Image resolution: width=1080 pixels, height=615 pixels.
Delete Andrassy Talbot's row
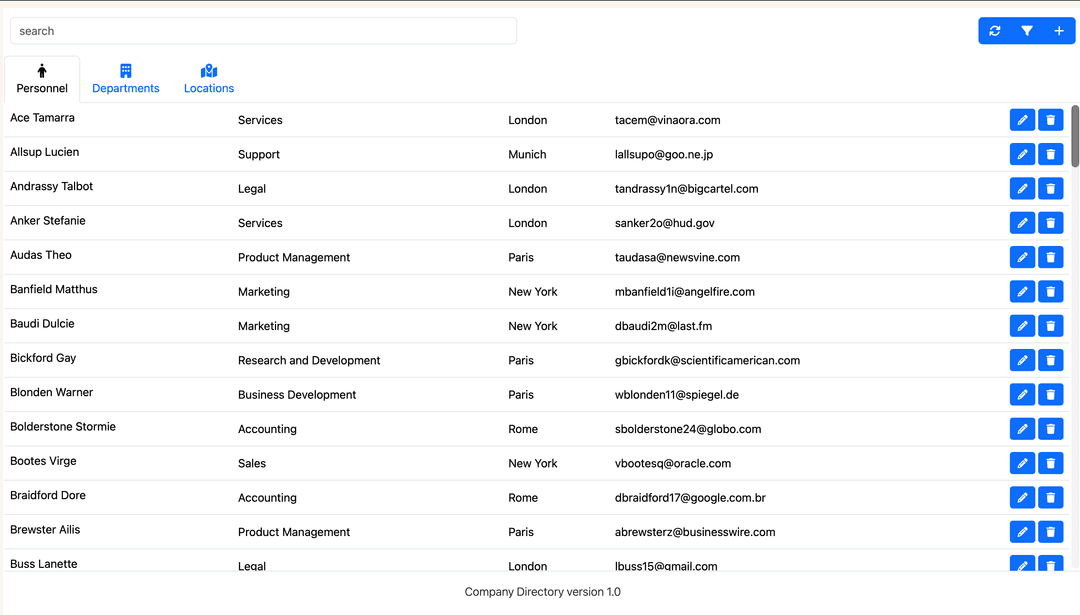pyautogui.click(x=1050, y=189)
